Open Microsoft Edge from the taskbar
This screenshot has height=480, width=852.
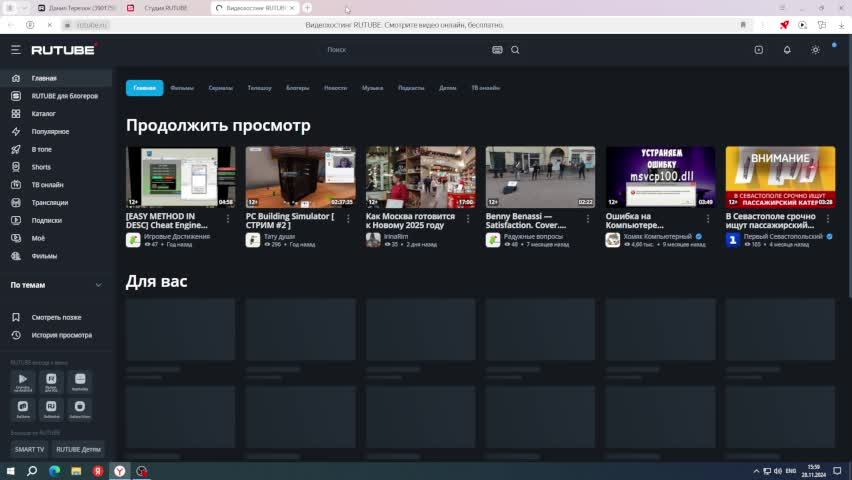coord(54,471)
